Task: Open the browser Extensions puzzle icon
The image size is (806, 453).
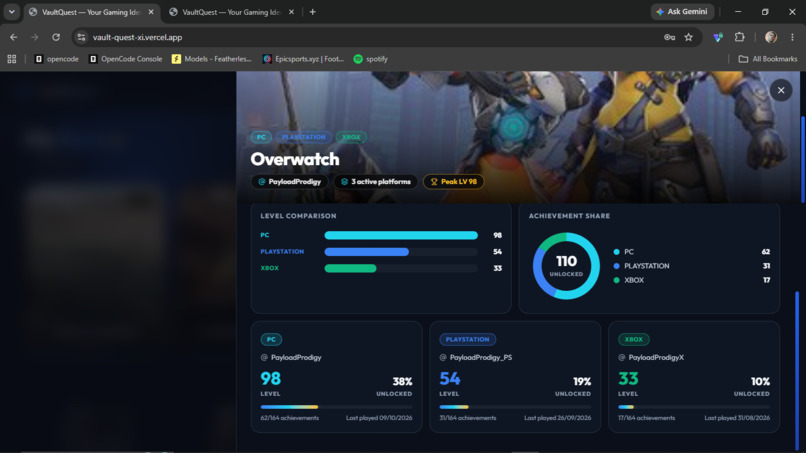Action: (739, 37)
